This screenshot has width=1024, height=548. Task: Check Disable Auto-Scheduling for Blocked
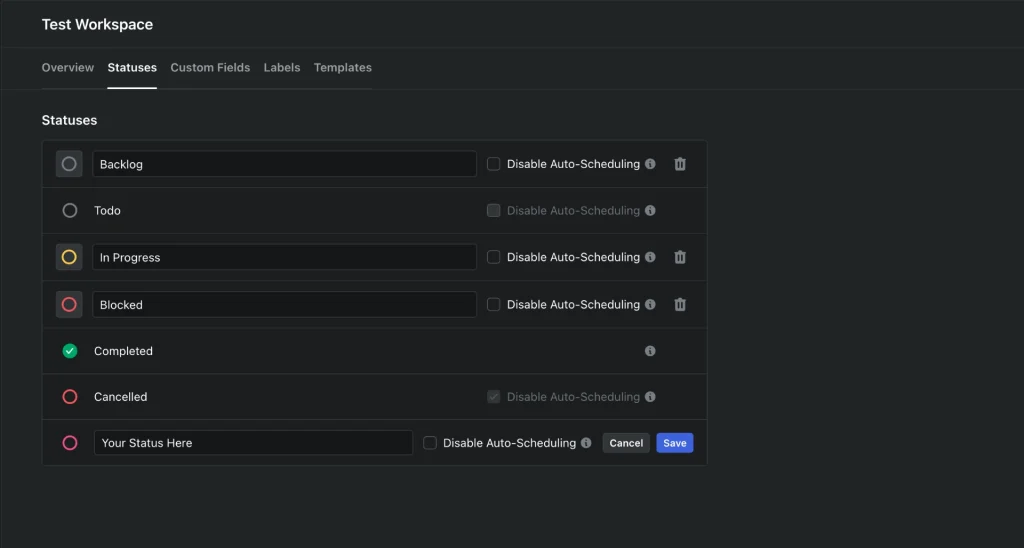(x=494, y=305)
